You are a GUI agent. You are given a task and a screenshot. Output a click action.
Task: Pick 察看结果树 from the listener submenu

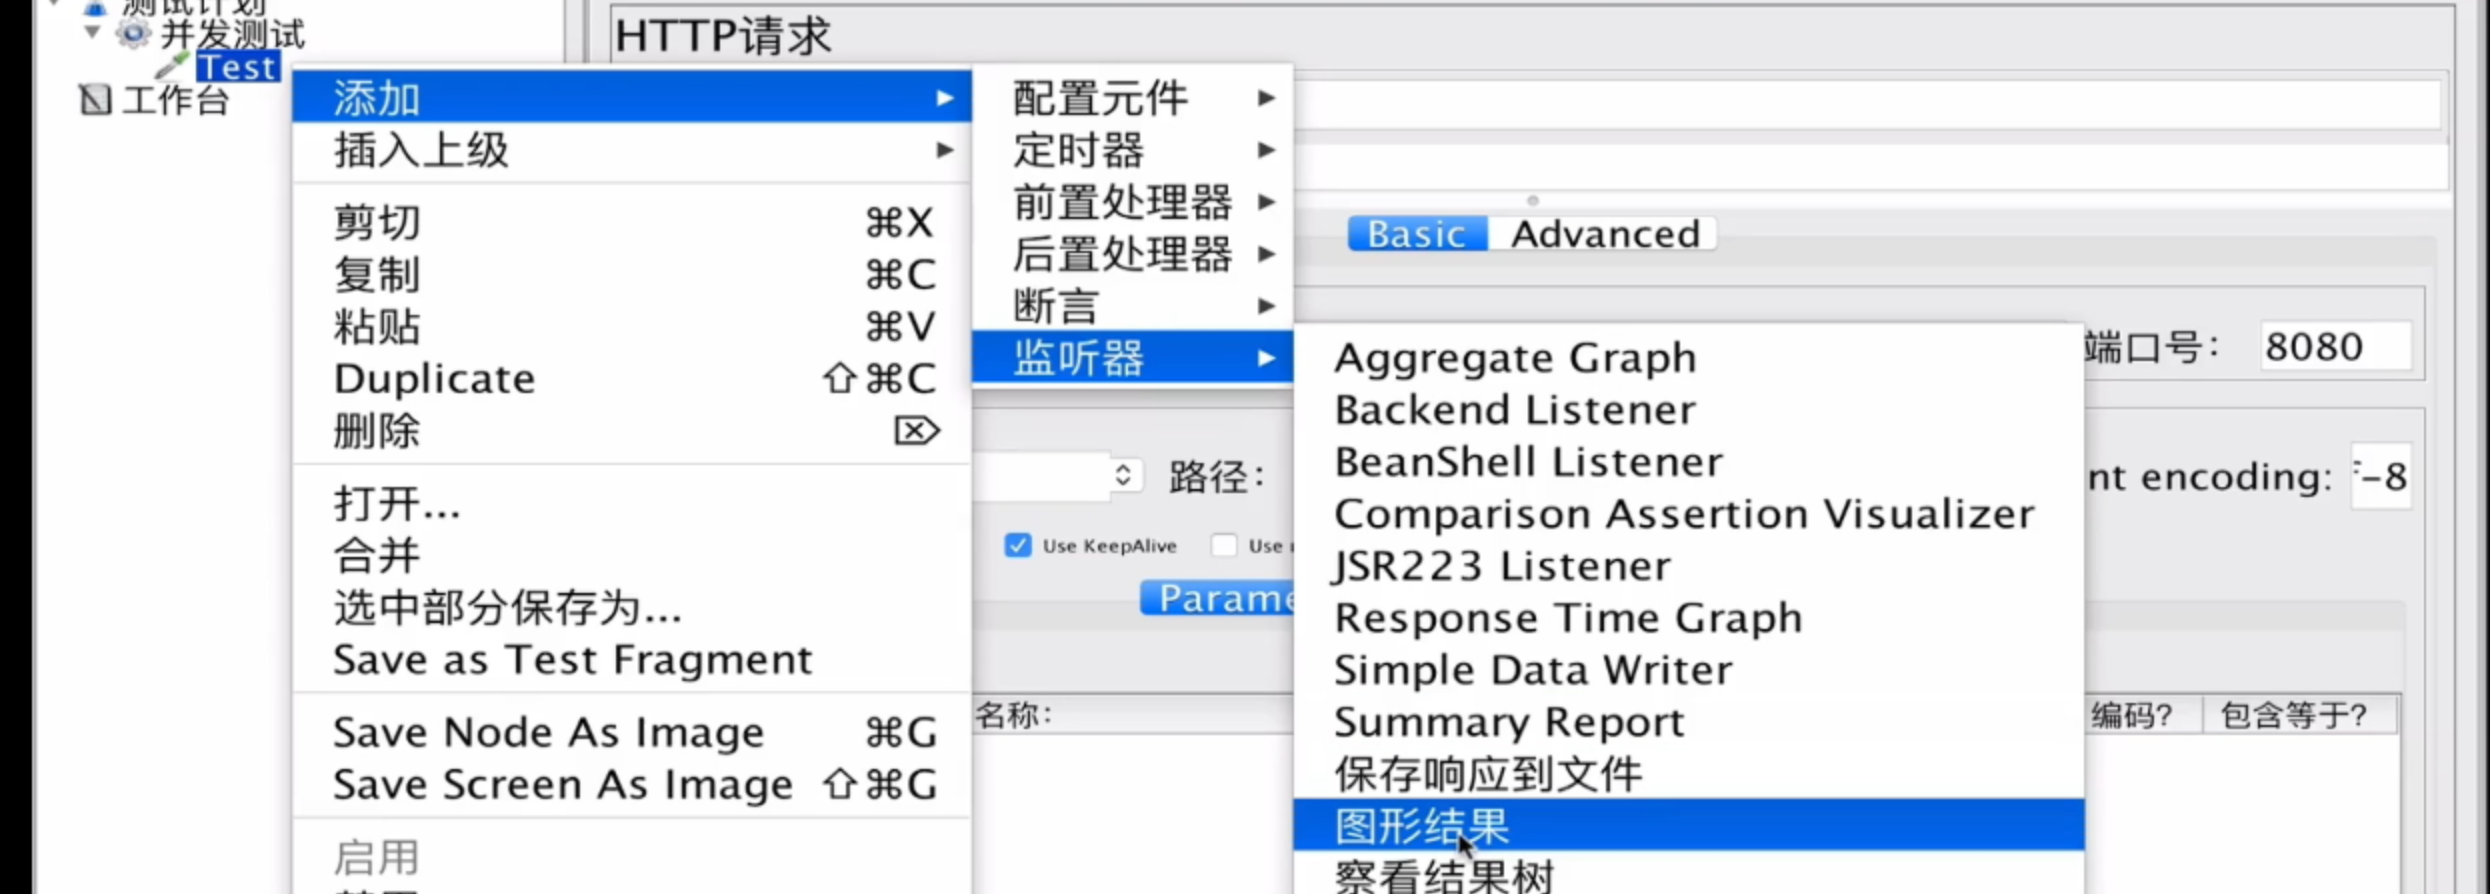tap(1444, 877)
